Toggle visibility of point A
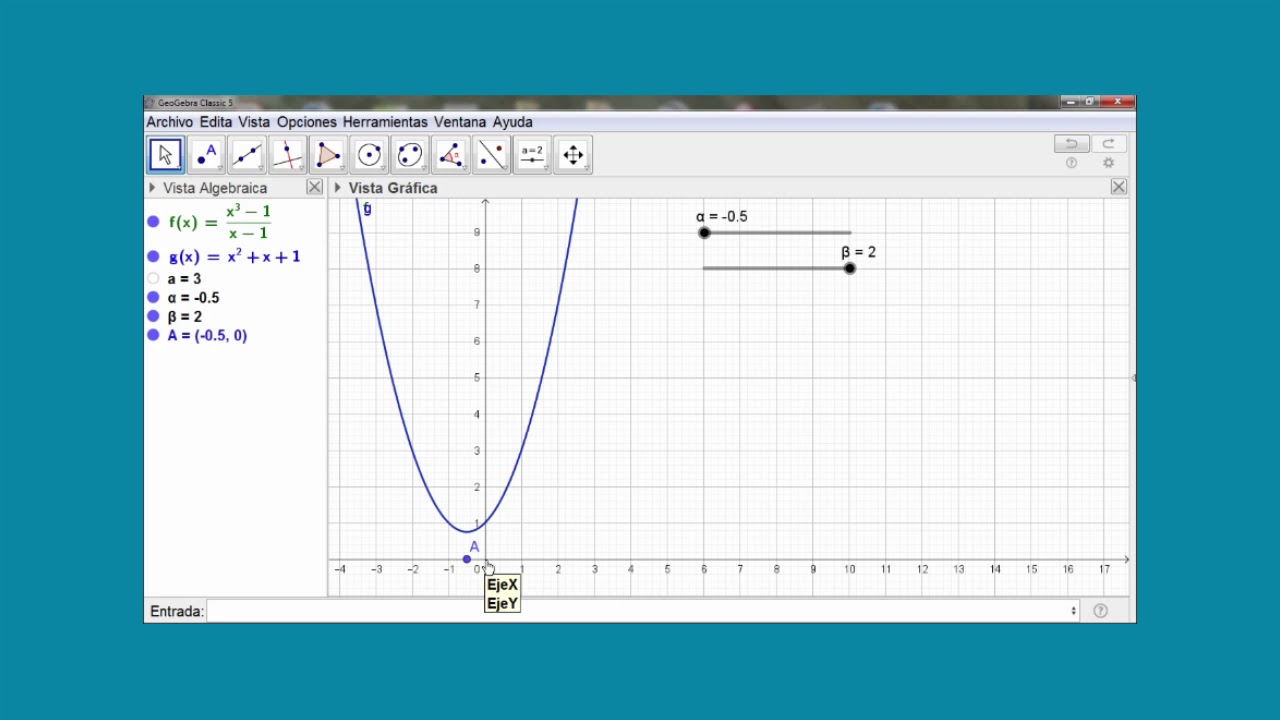The image size is (1280, 720). 153,335
